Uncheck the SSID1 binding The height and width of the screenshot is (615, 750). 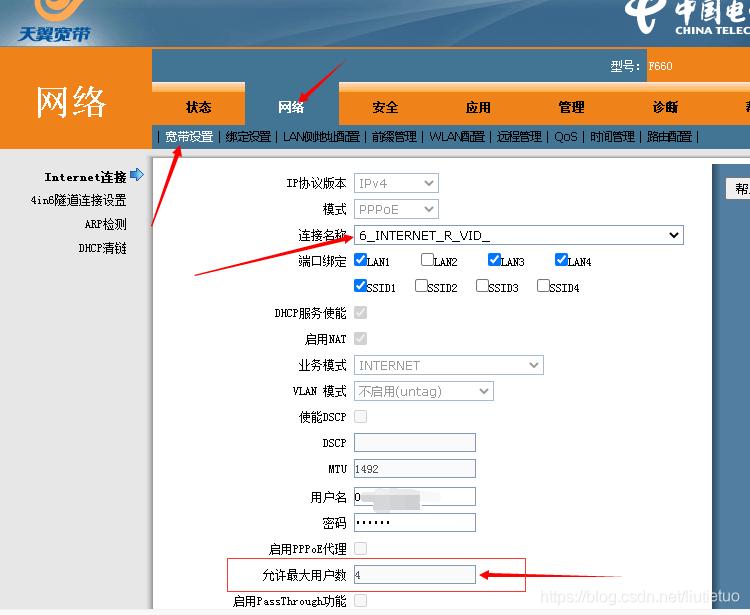click(360, 286)
